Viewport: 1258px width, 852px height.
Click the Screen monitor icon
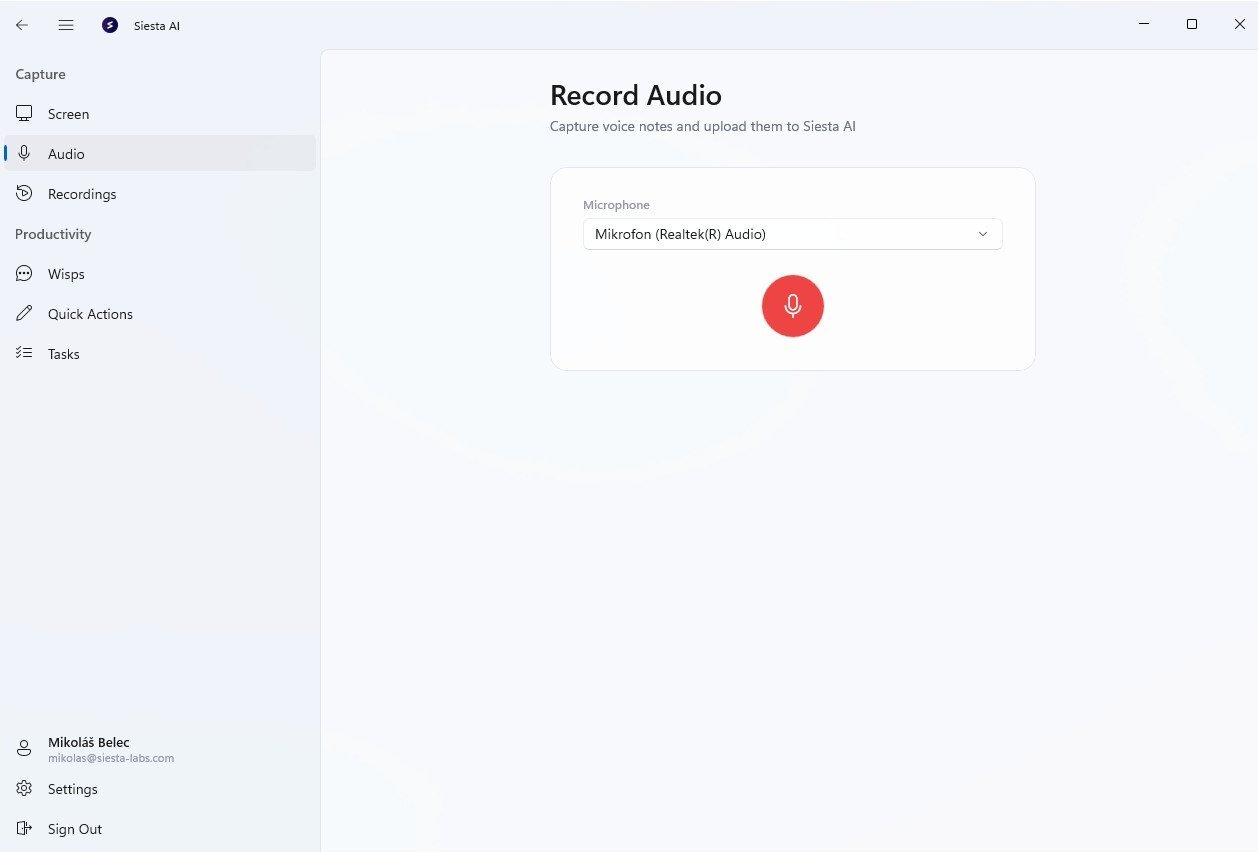(24, 114)
